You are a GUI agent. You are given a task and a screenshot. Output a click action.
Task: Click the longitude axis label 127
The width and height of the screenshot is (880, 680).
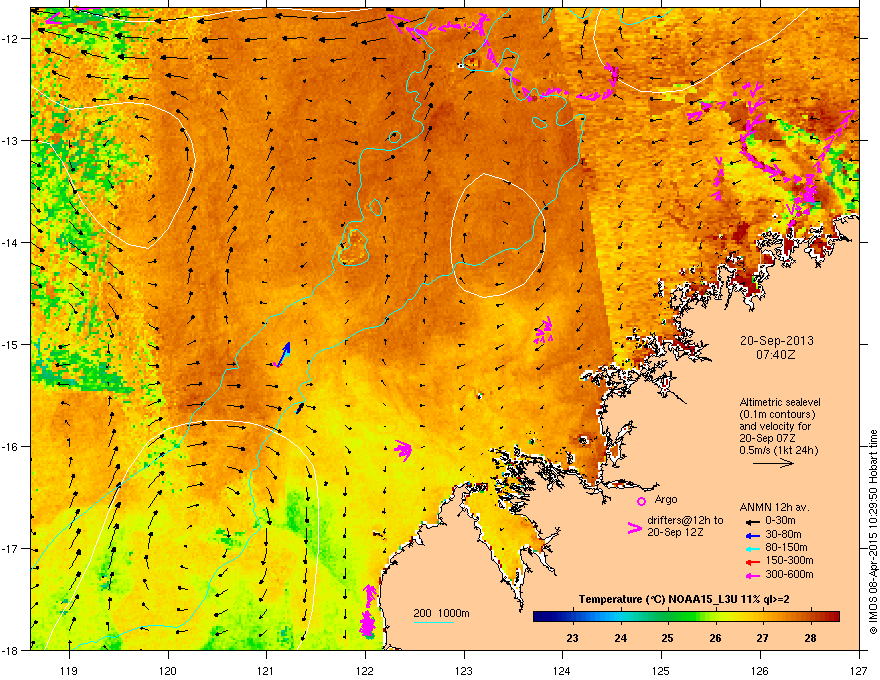858,670
